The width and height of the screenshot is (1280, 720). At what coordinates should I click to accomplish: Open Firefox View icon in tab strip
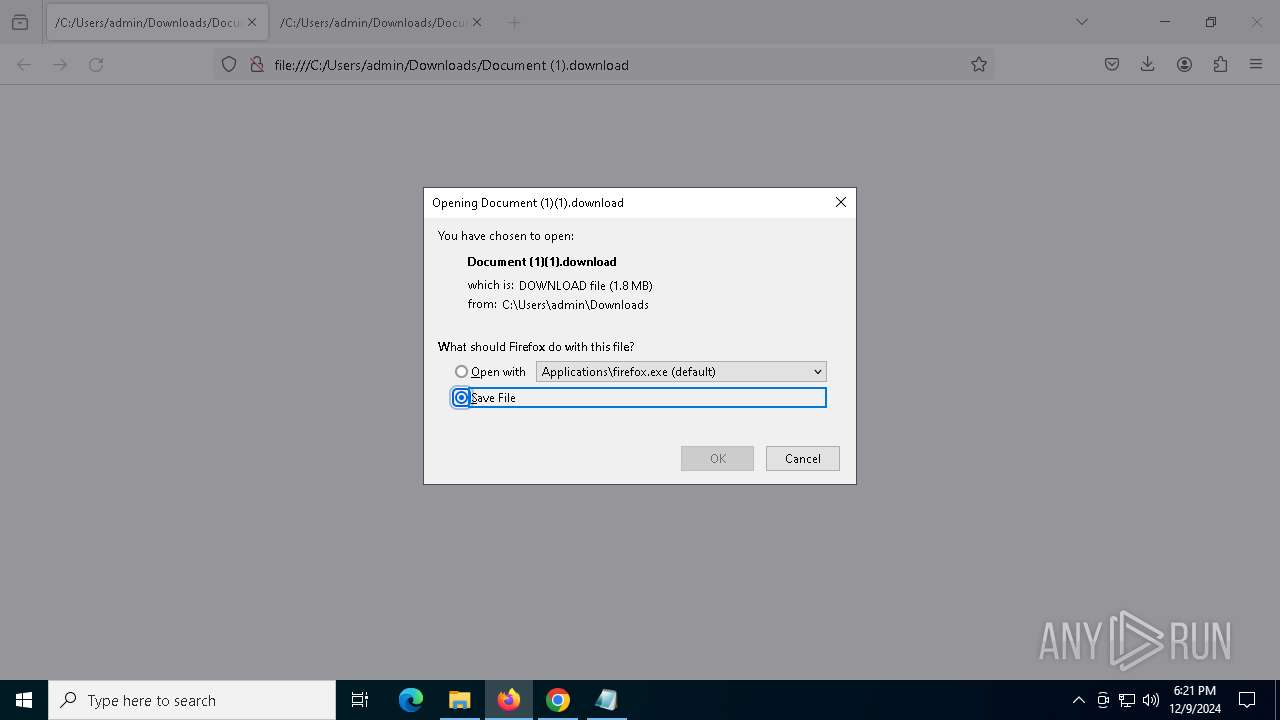[20, 22]
